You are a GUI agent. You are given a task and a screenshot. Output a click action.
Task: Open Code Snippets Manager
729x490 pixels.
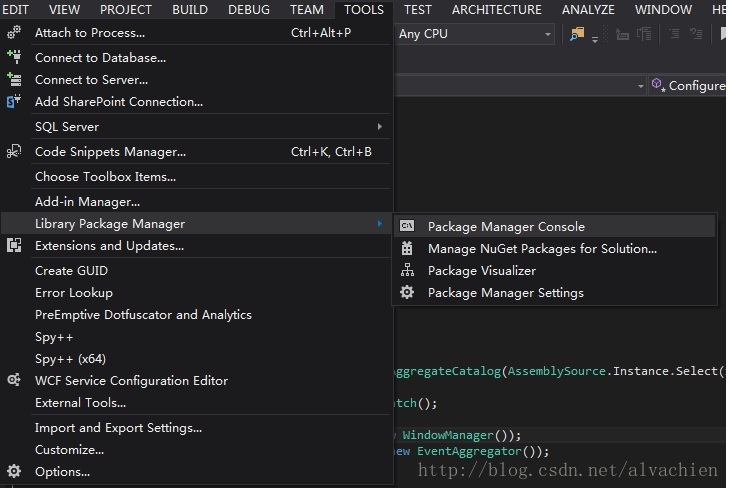point(195,152)
